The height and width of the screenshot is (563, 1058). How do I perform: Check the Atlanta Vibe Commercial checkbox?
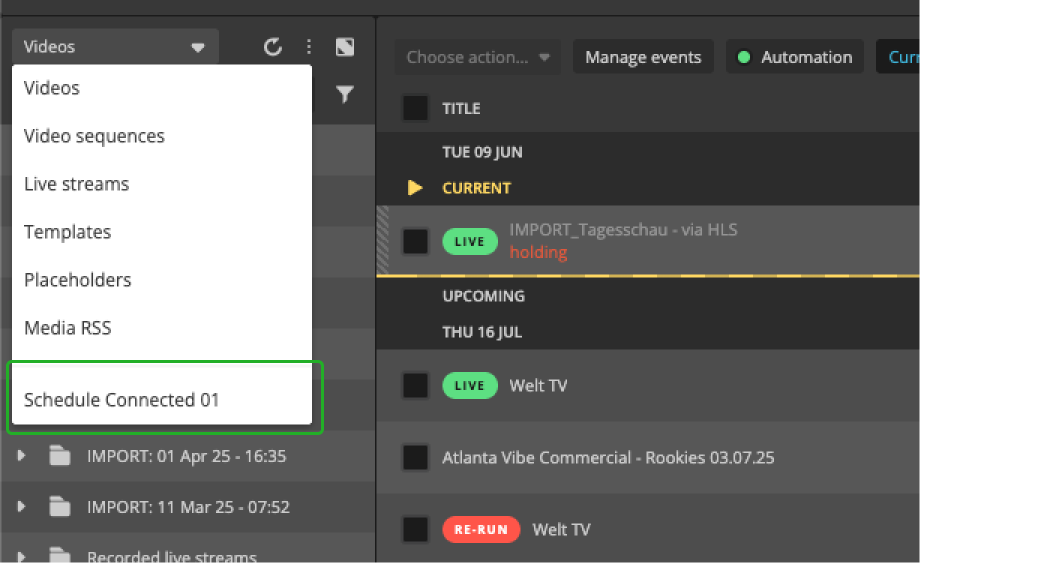click(415, 458)
